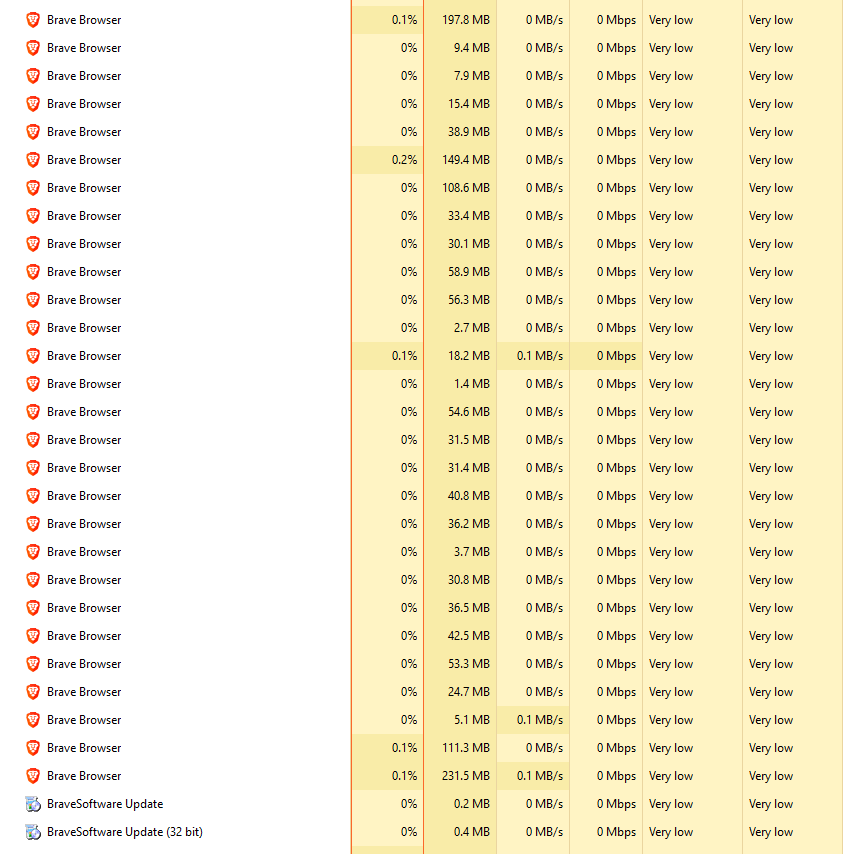850x854 pixels.
Task: Click the 1.4 MB memory value
Action: tap(472, 384)
